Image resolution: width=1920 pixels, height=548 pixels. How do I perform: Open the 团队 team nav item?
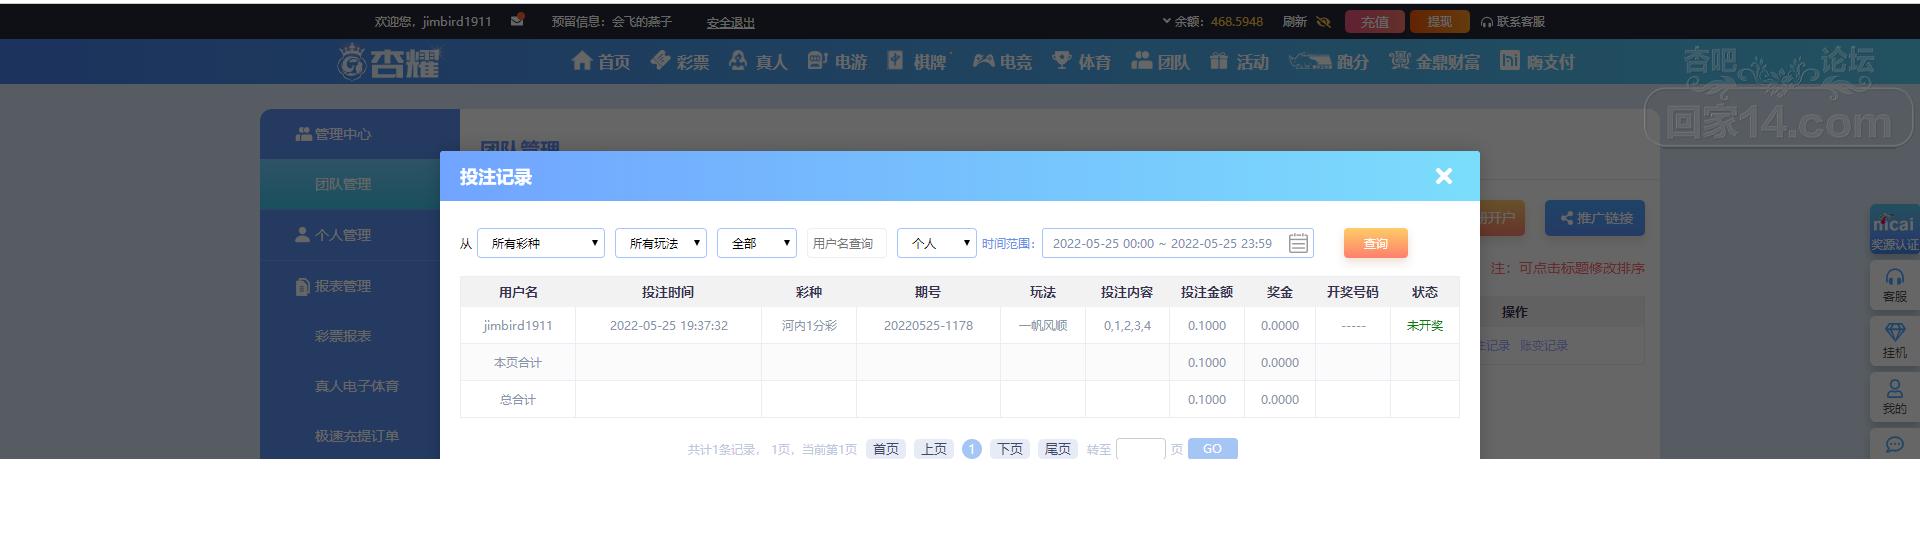[x=1160, y=62]
